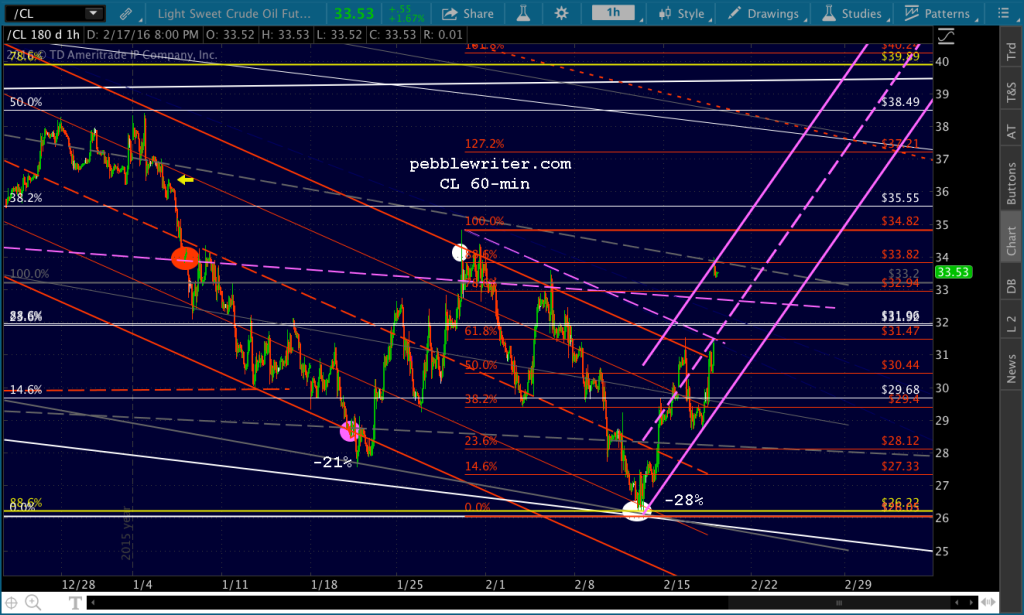Viewport: 1024px width, 615px height.
Task: Click the $27.33 Fibonacci level label
Action: point(900,467)
